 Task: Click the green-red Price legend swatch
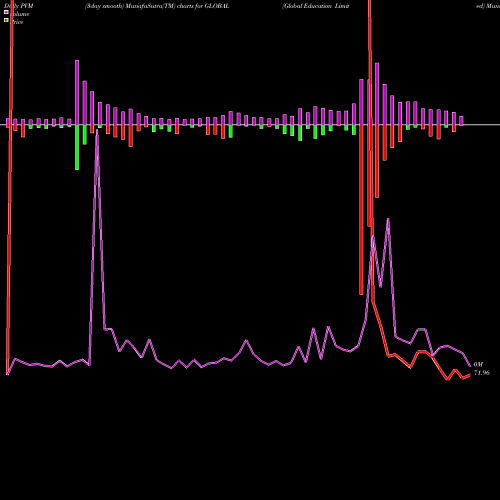(x=6, y=20)
